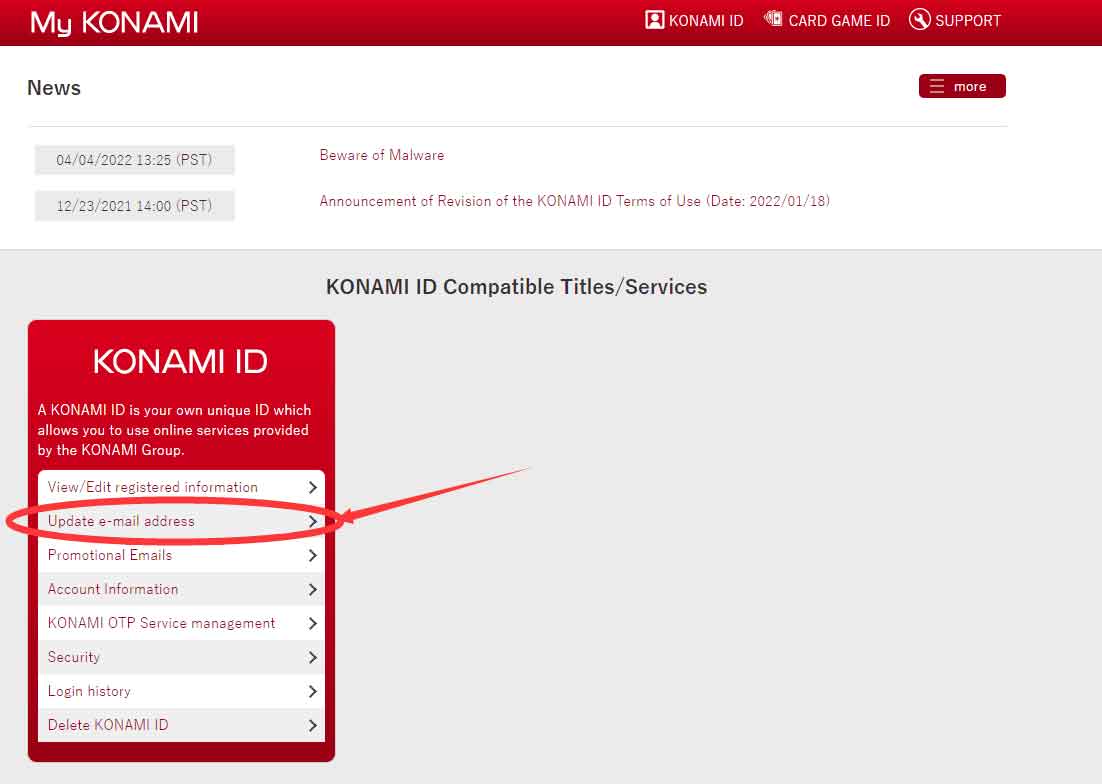Click the list icon on the more button
1102x784 pixels.
point(937,86)
